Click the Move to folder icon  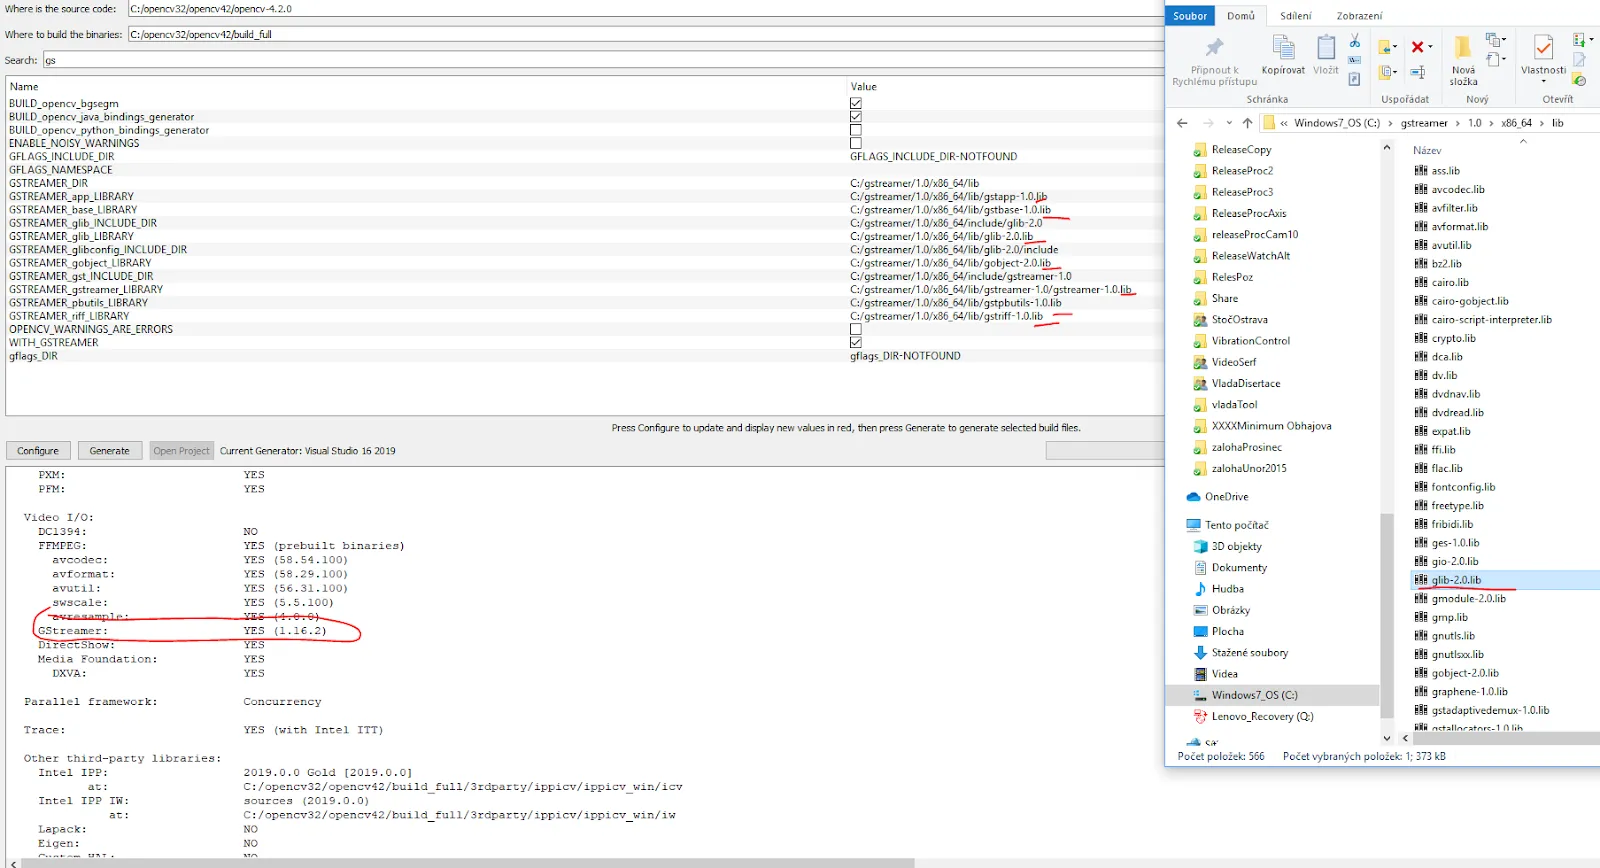point(1386,47)
